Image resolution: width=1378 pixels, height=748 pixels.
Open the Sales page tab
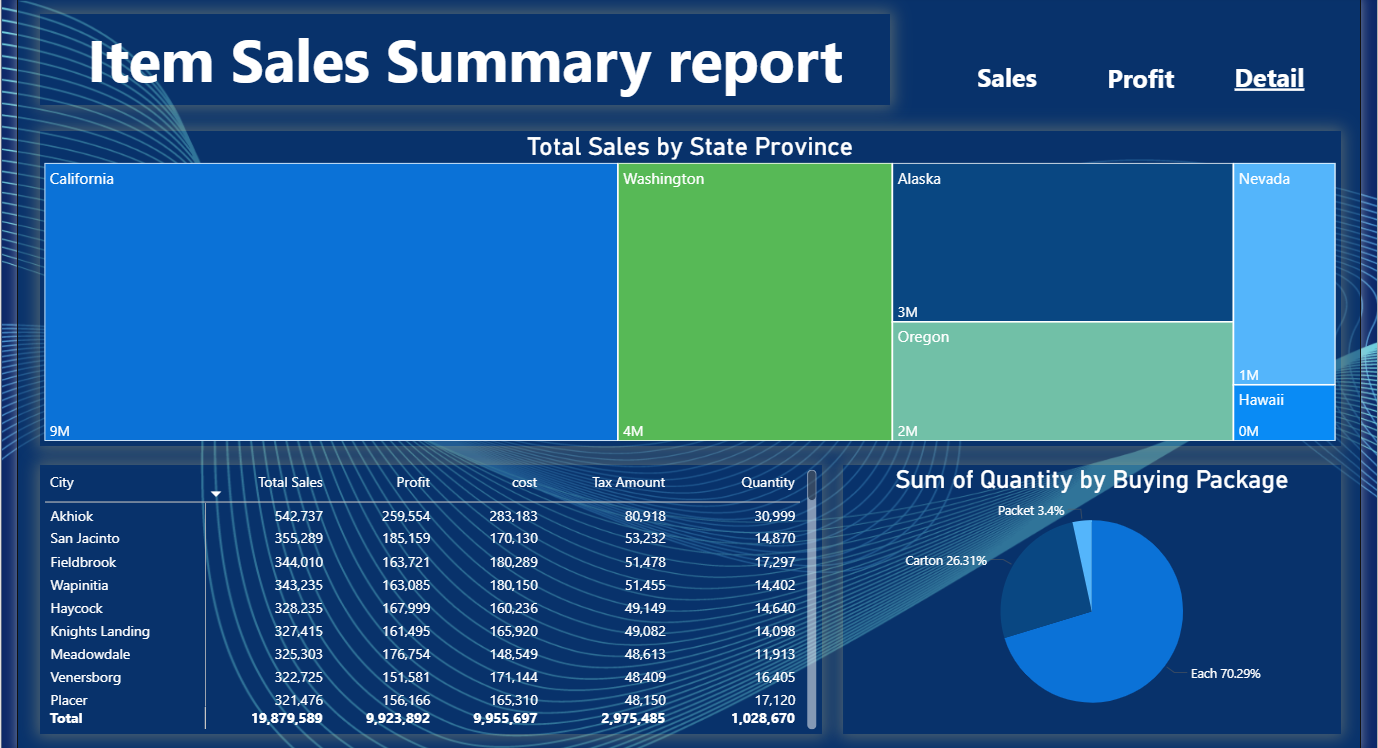tap(1006, 79)
